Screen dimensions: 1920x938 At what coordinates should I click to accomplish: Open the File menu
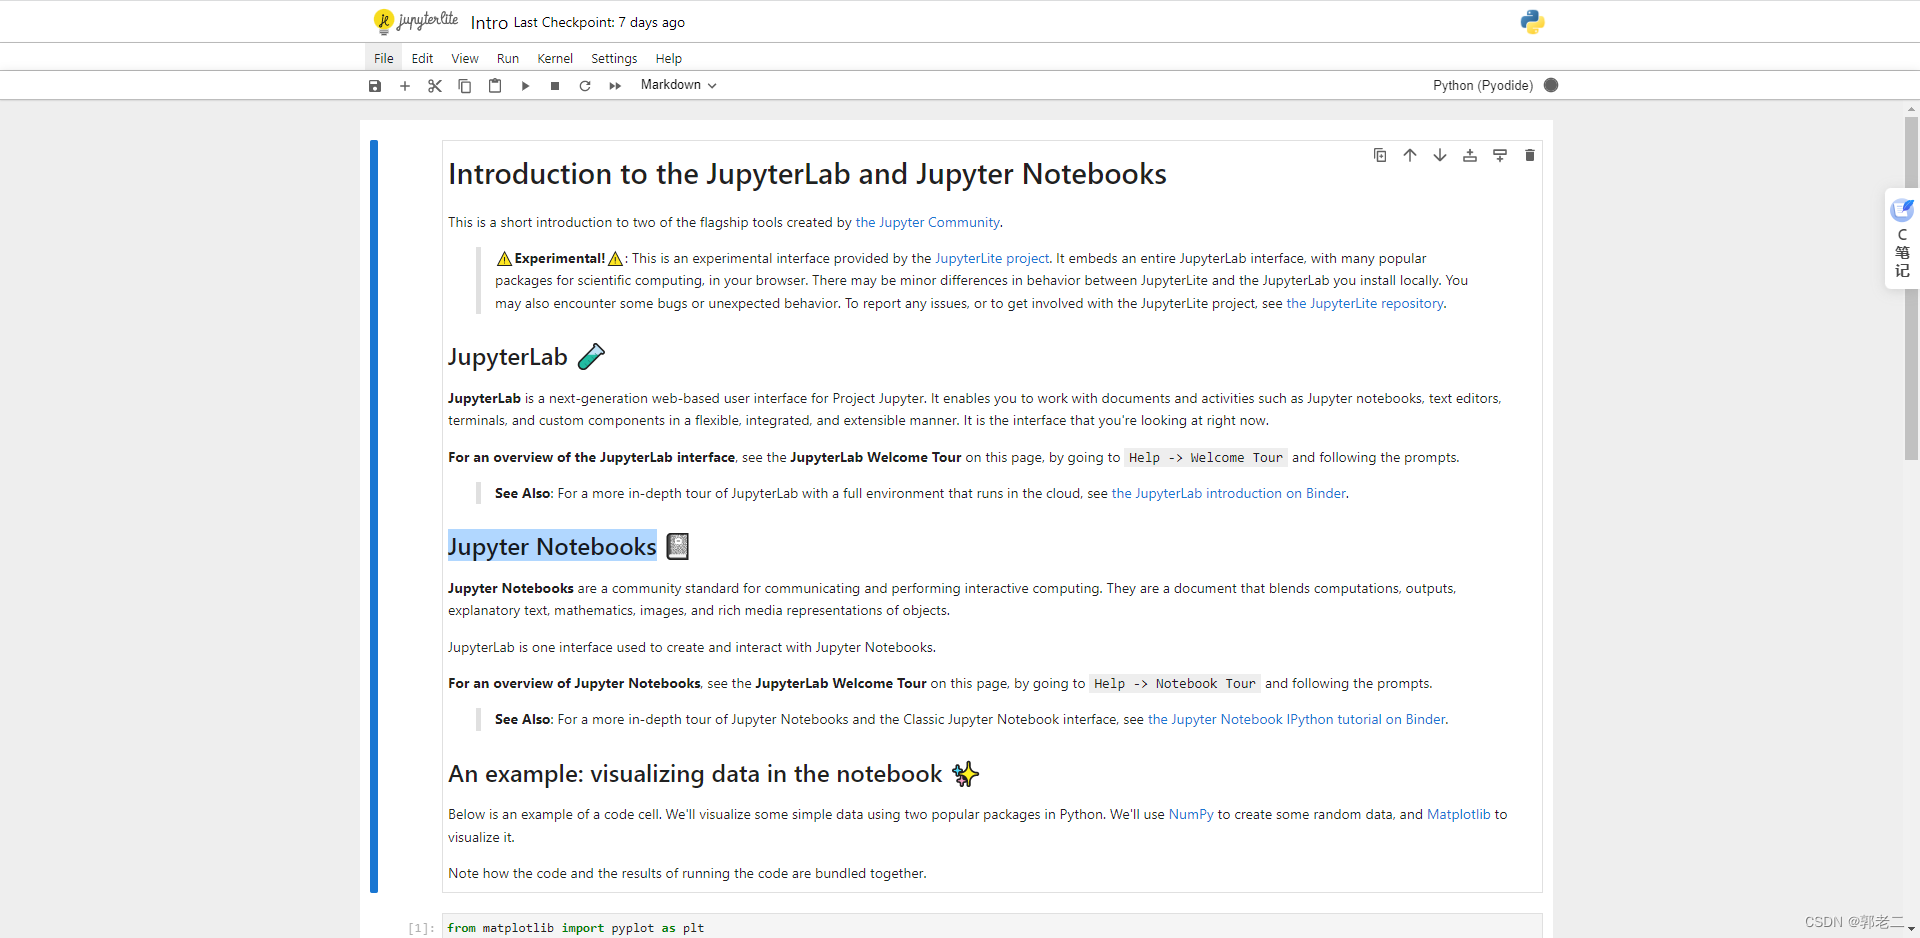(383, 58)
